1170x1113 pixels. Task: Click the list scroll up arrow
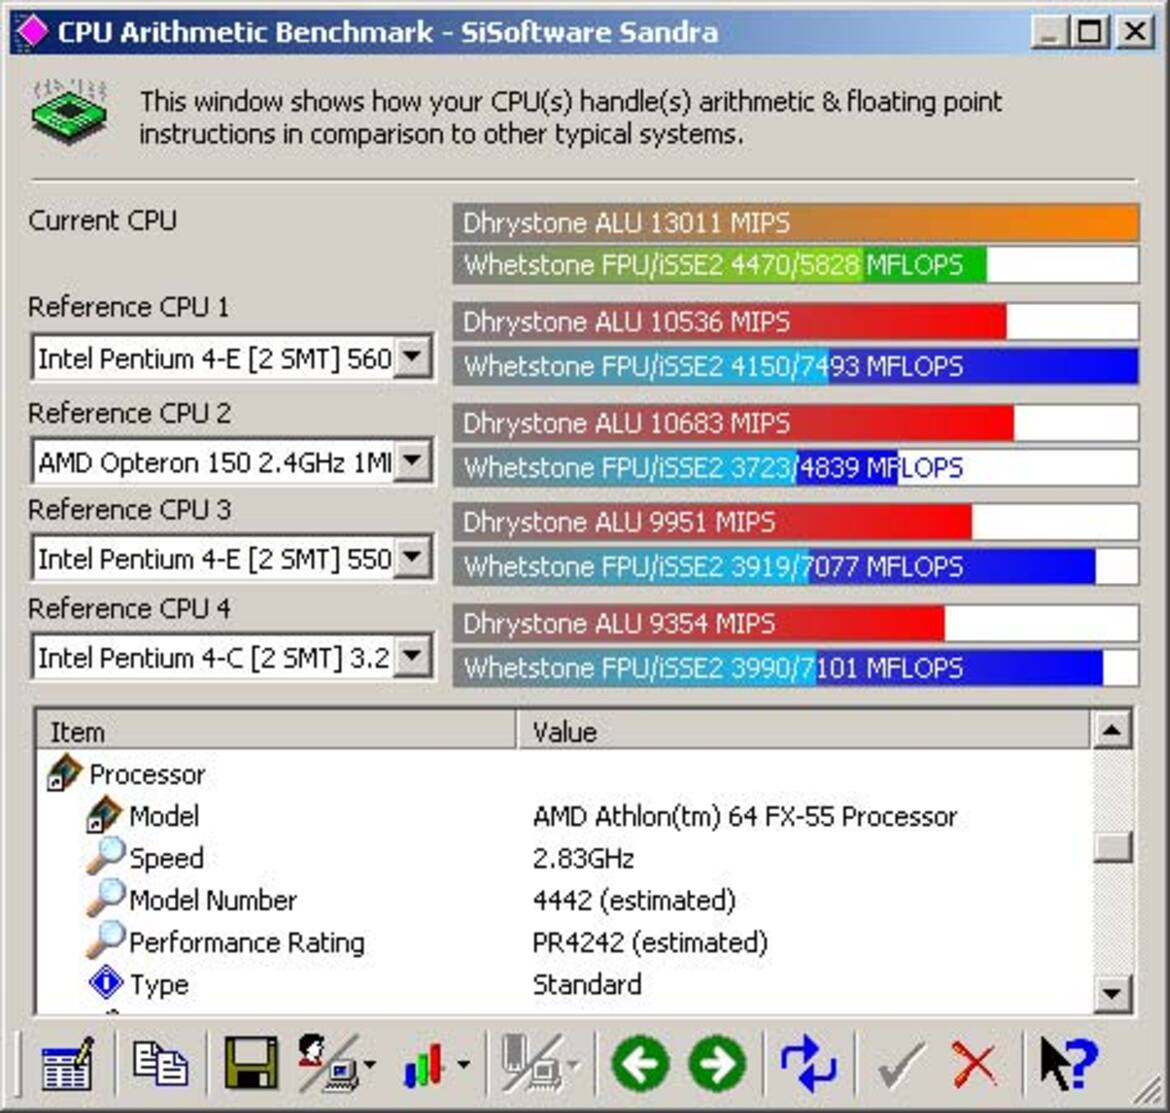click(1112, 730)
